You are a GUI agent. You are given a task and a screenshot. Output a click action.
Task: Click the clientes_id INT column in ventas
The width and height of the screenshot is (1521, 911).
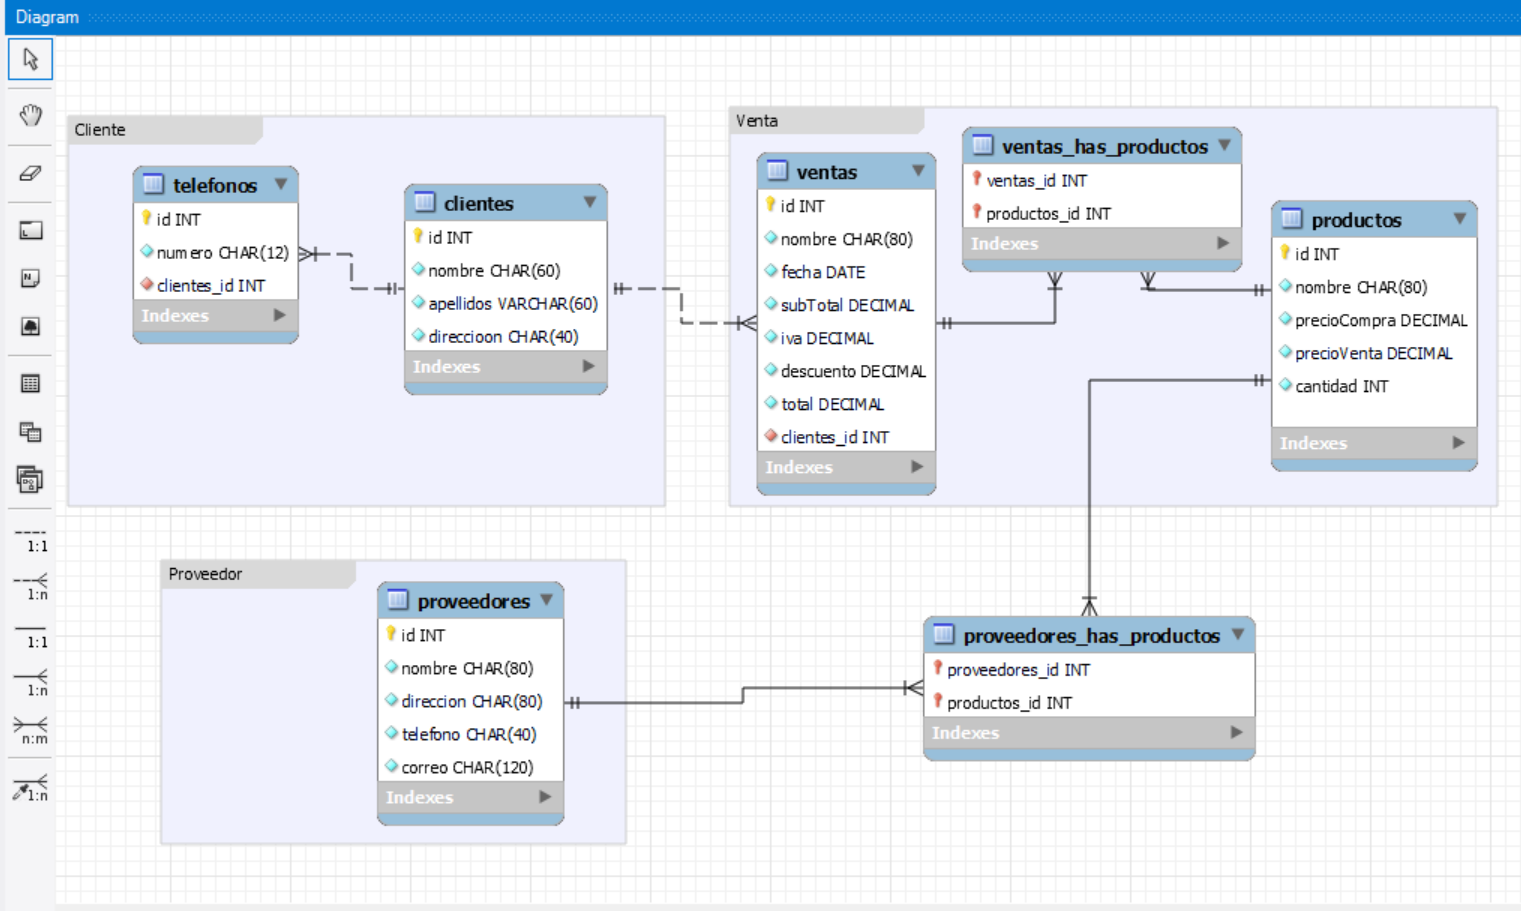[834, 437]
